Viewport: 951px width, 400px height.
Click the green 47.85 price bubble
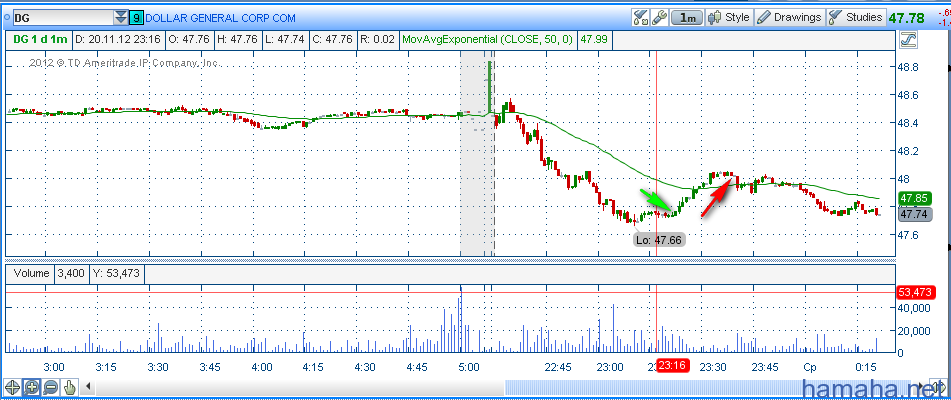pyautogui.click(x=916, y=198)
